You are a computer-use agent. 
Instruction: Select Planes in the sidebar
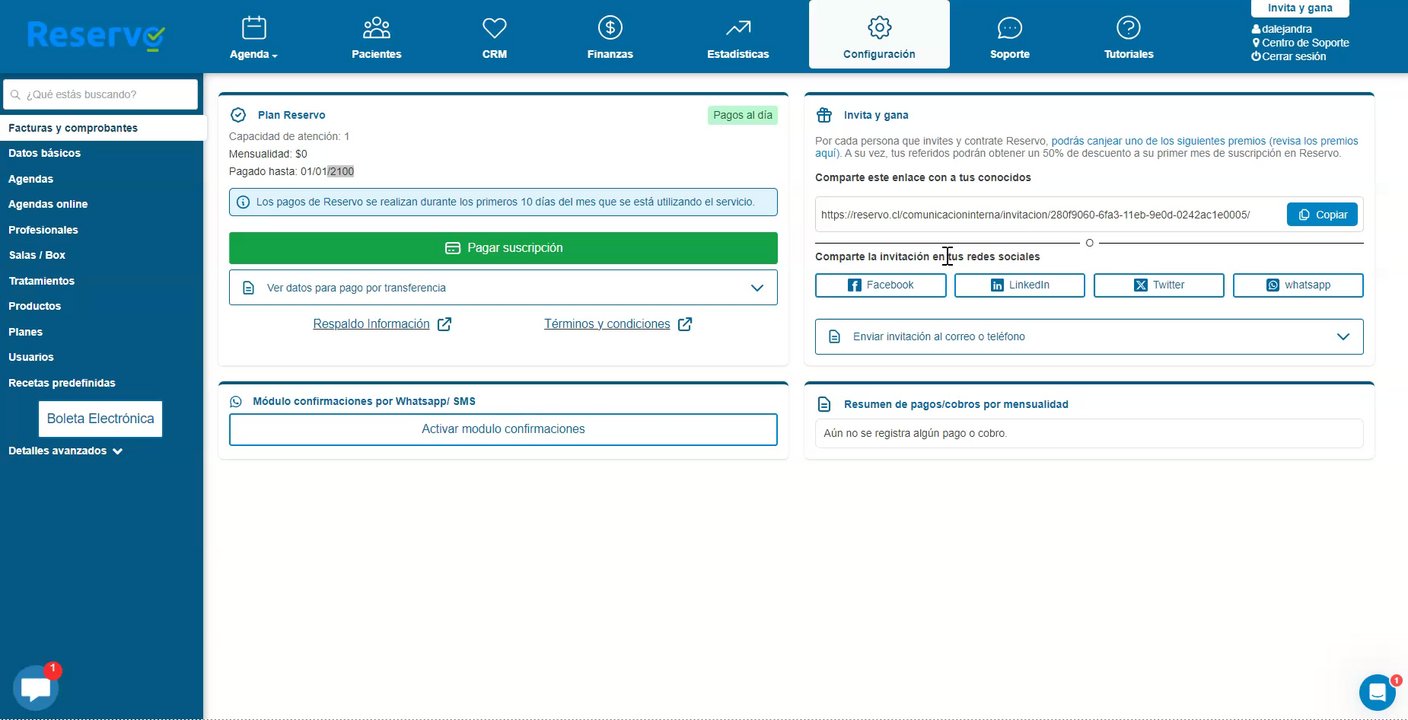point(25,332)
